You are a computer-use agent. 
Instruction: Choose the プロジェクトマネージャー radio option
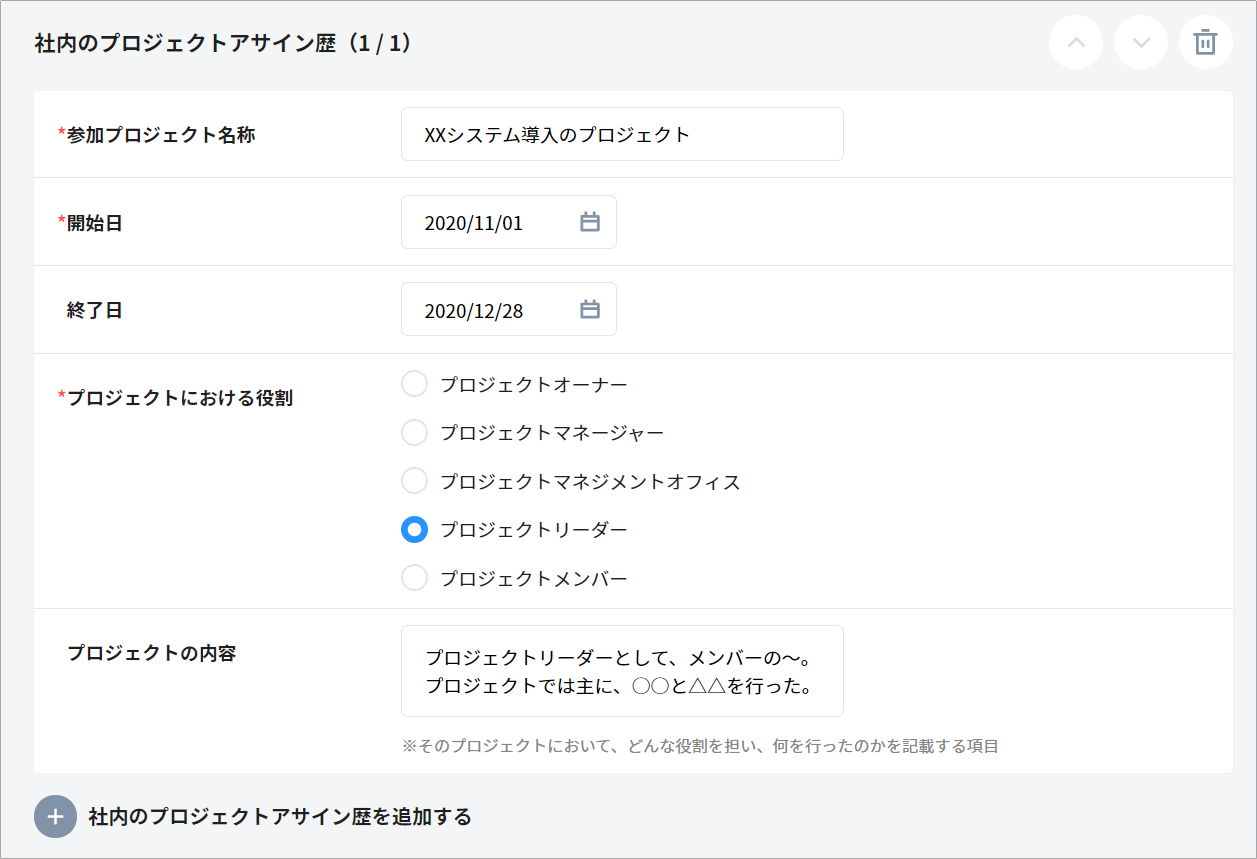414,433
